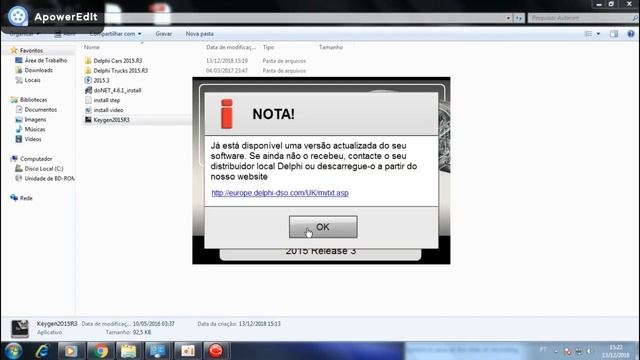Toggle the preview pane icon

pos(614,34)
